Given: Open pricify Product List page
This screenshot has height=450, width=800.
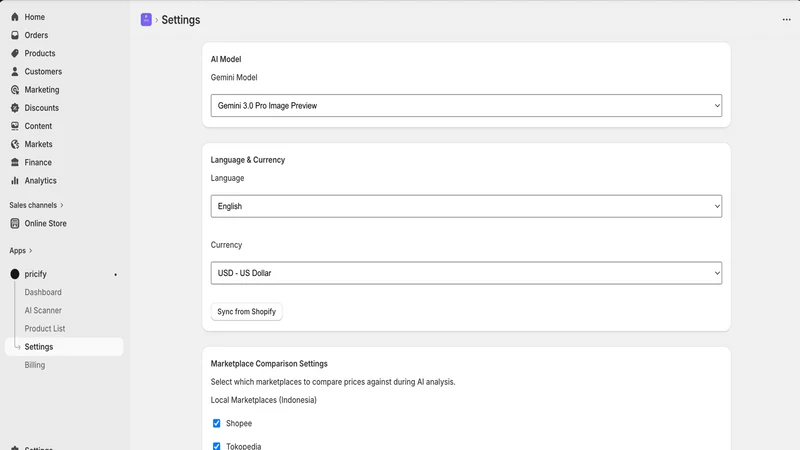Looking at the screenshot, I should click(x=44, y=329).
